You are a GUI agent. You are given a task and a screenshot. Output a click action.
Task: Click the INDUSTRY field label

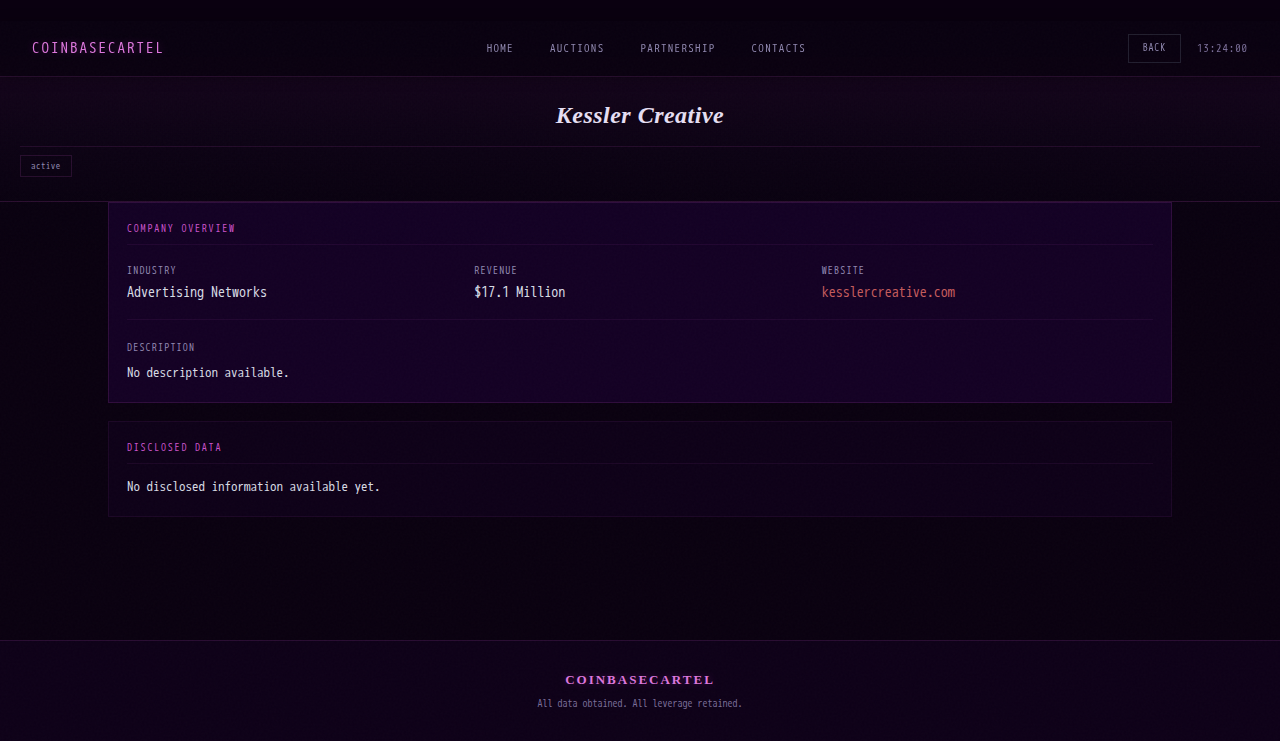[152, 270]
